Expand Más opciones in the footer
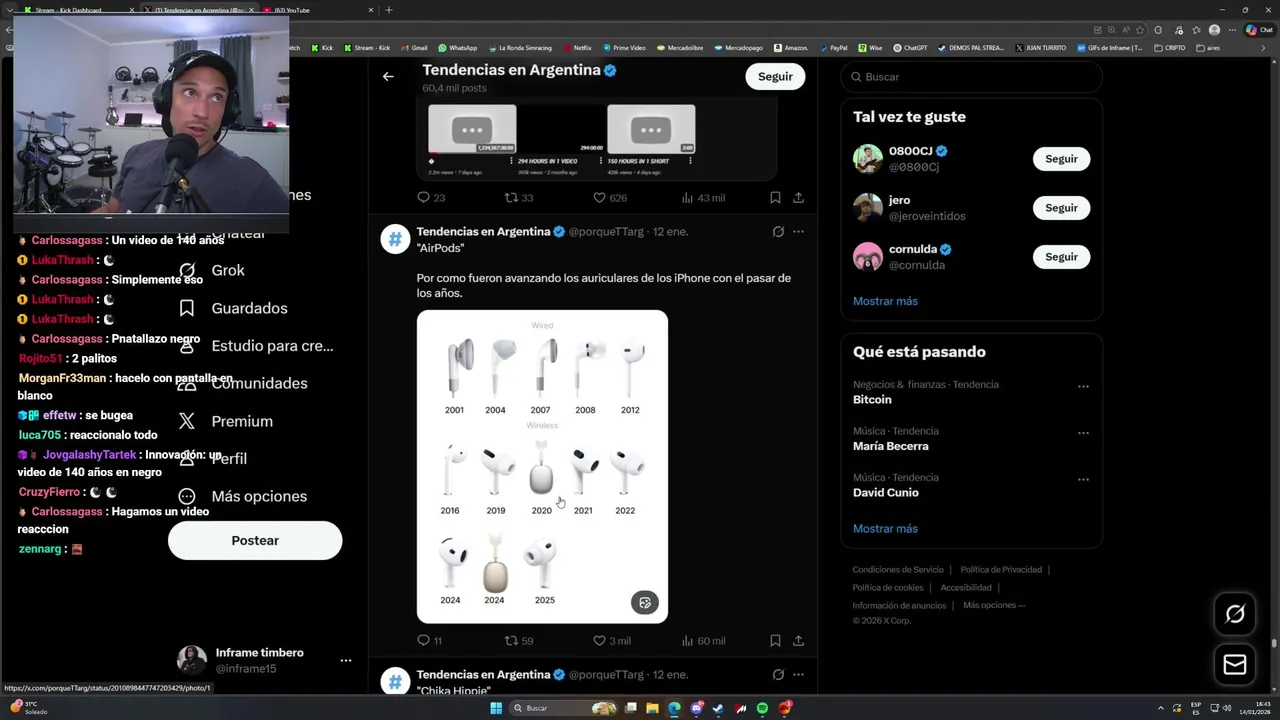 (x=994, y=605)
